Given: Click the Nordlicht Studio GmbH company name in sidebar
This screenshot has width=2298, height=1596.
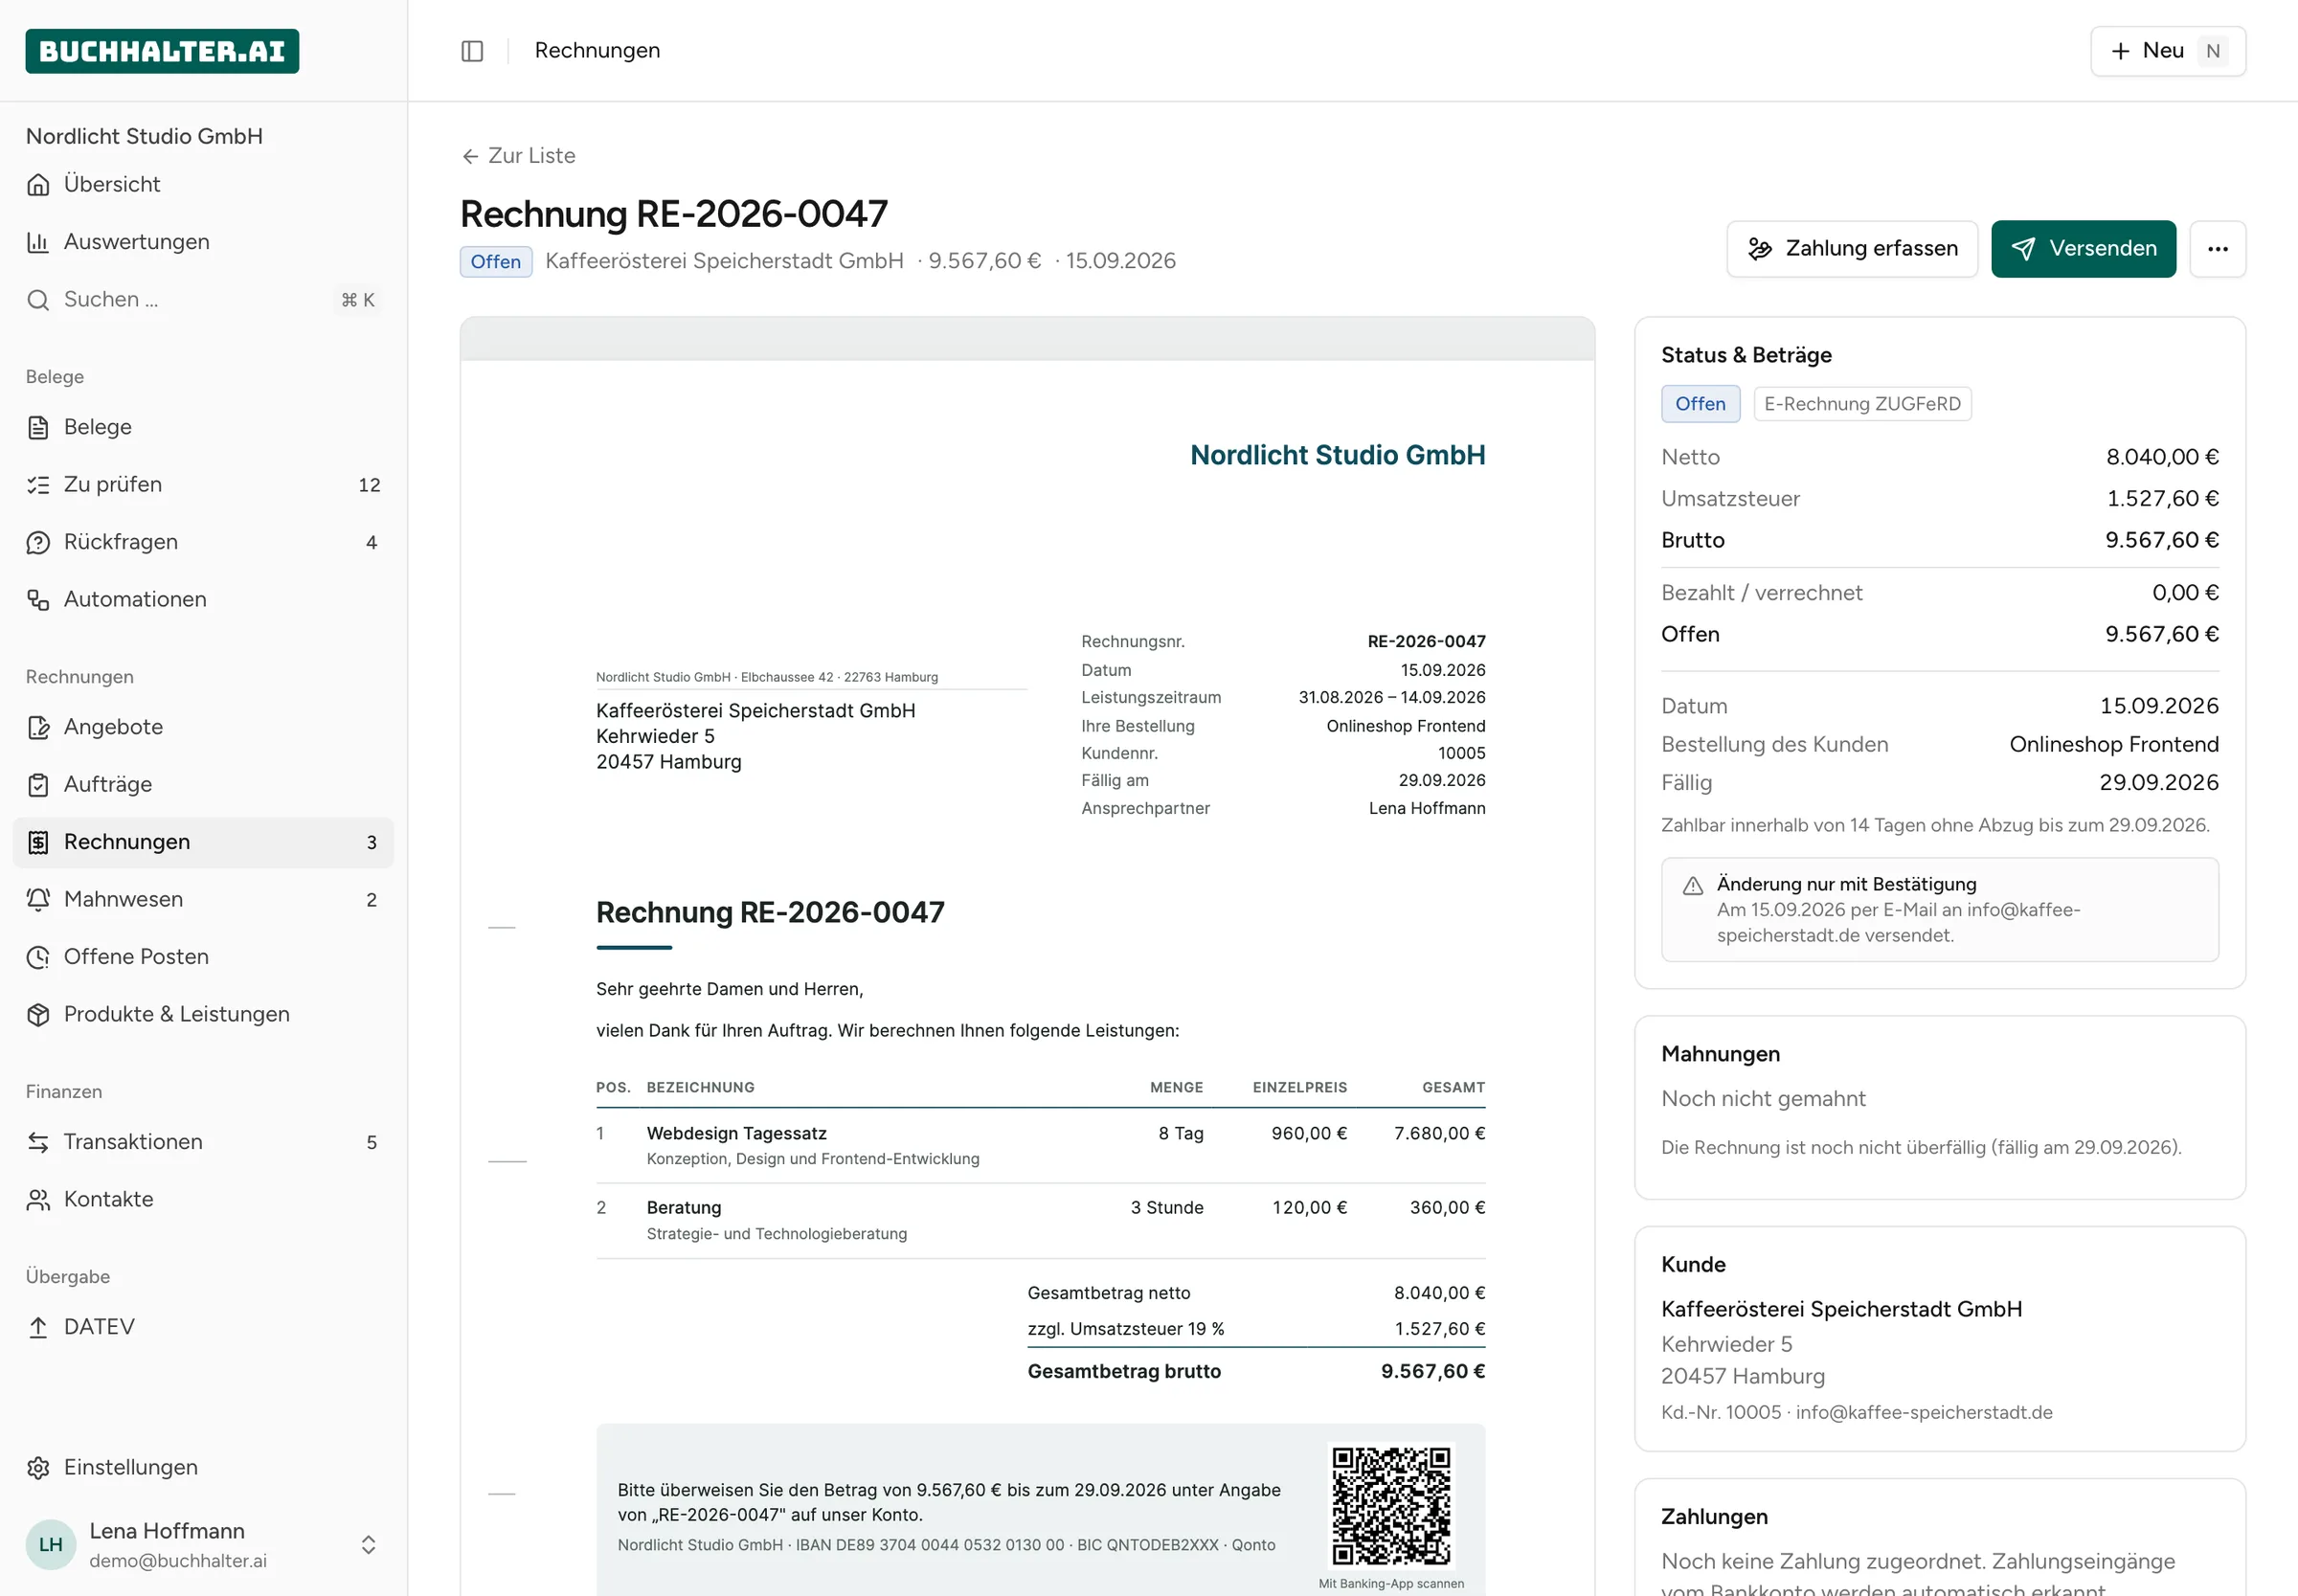Looking at the screenshot, I should click(x=144, y=136).
